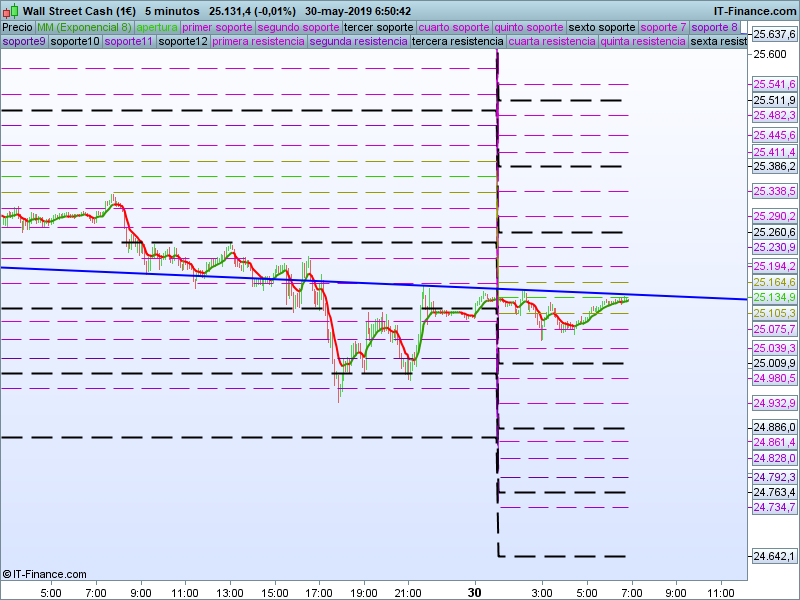Click the candlestick chart icon in title
Viewport: 800px width, 600px height.
click(x=10, y=11)
